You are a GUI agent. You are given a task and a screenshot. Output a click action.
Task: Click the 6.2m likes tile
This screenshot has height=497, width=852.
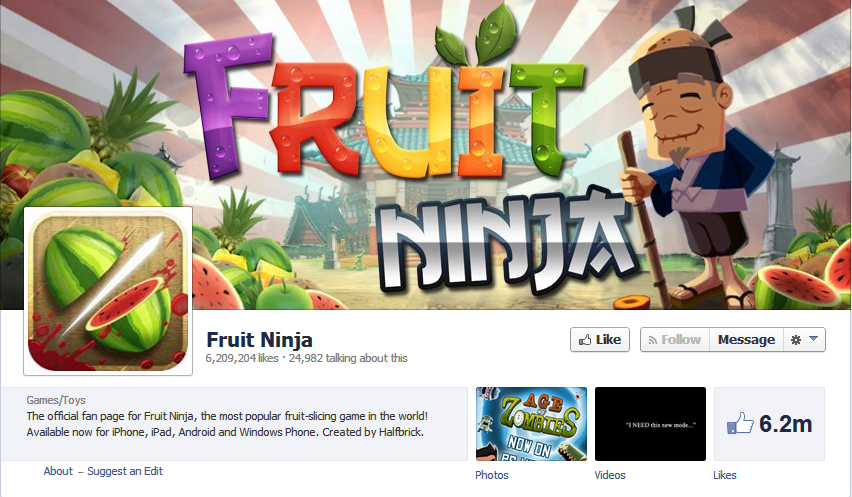[x=769, y=424]
